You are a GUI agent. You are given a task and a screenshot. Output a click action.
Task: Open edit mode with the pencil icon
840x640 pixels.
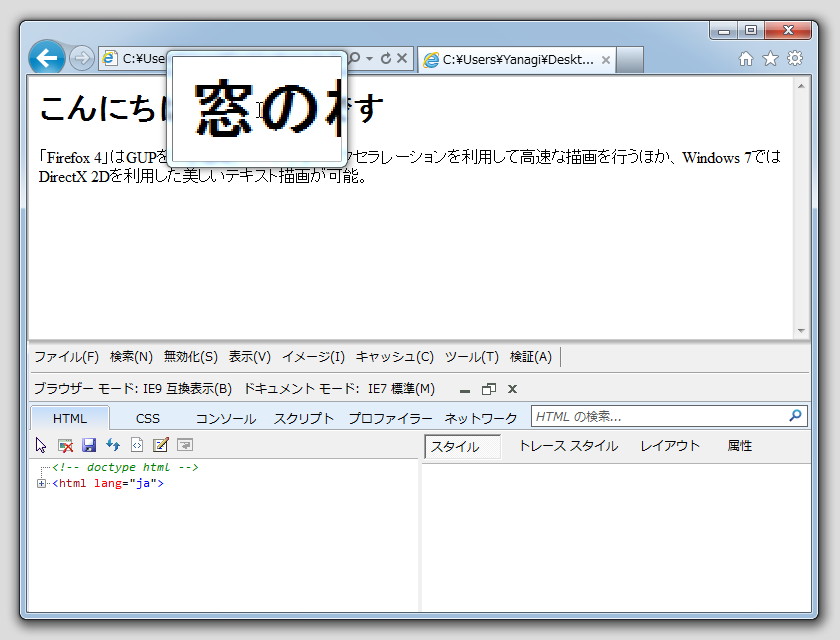tap(160, 445)
